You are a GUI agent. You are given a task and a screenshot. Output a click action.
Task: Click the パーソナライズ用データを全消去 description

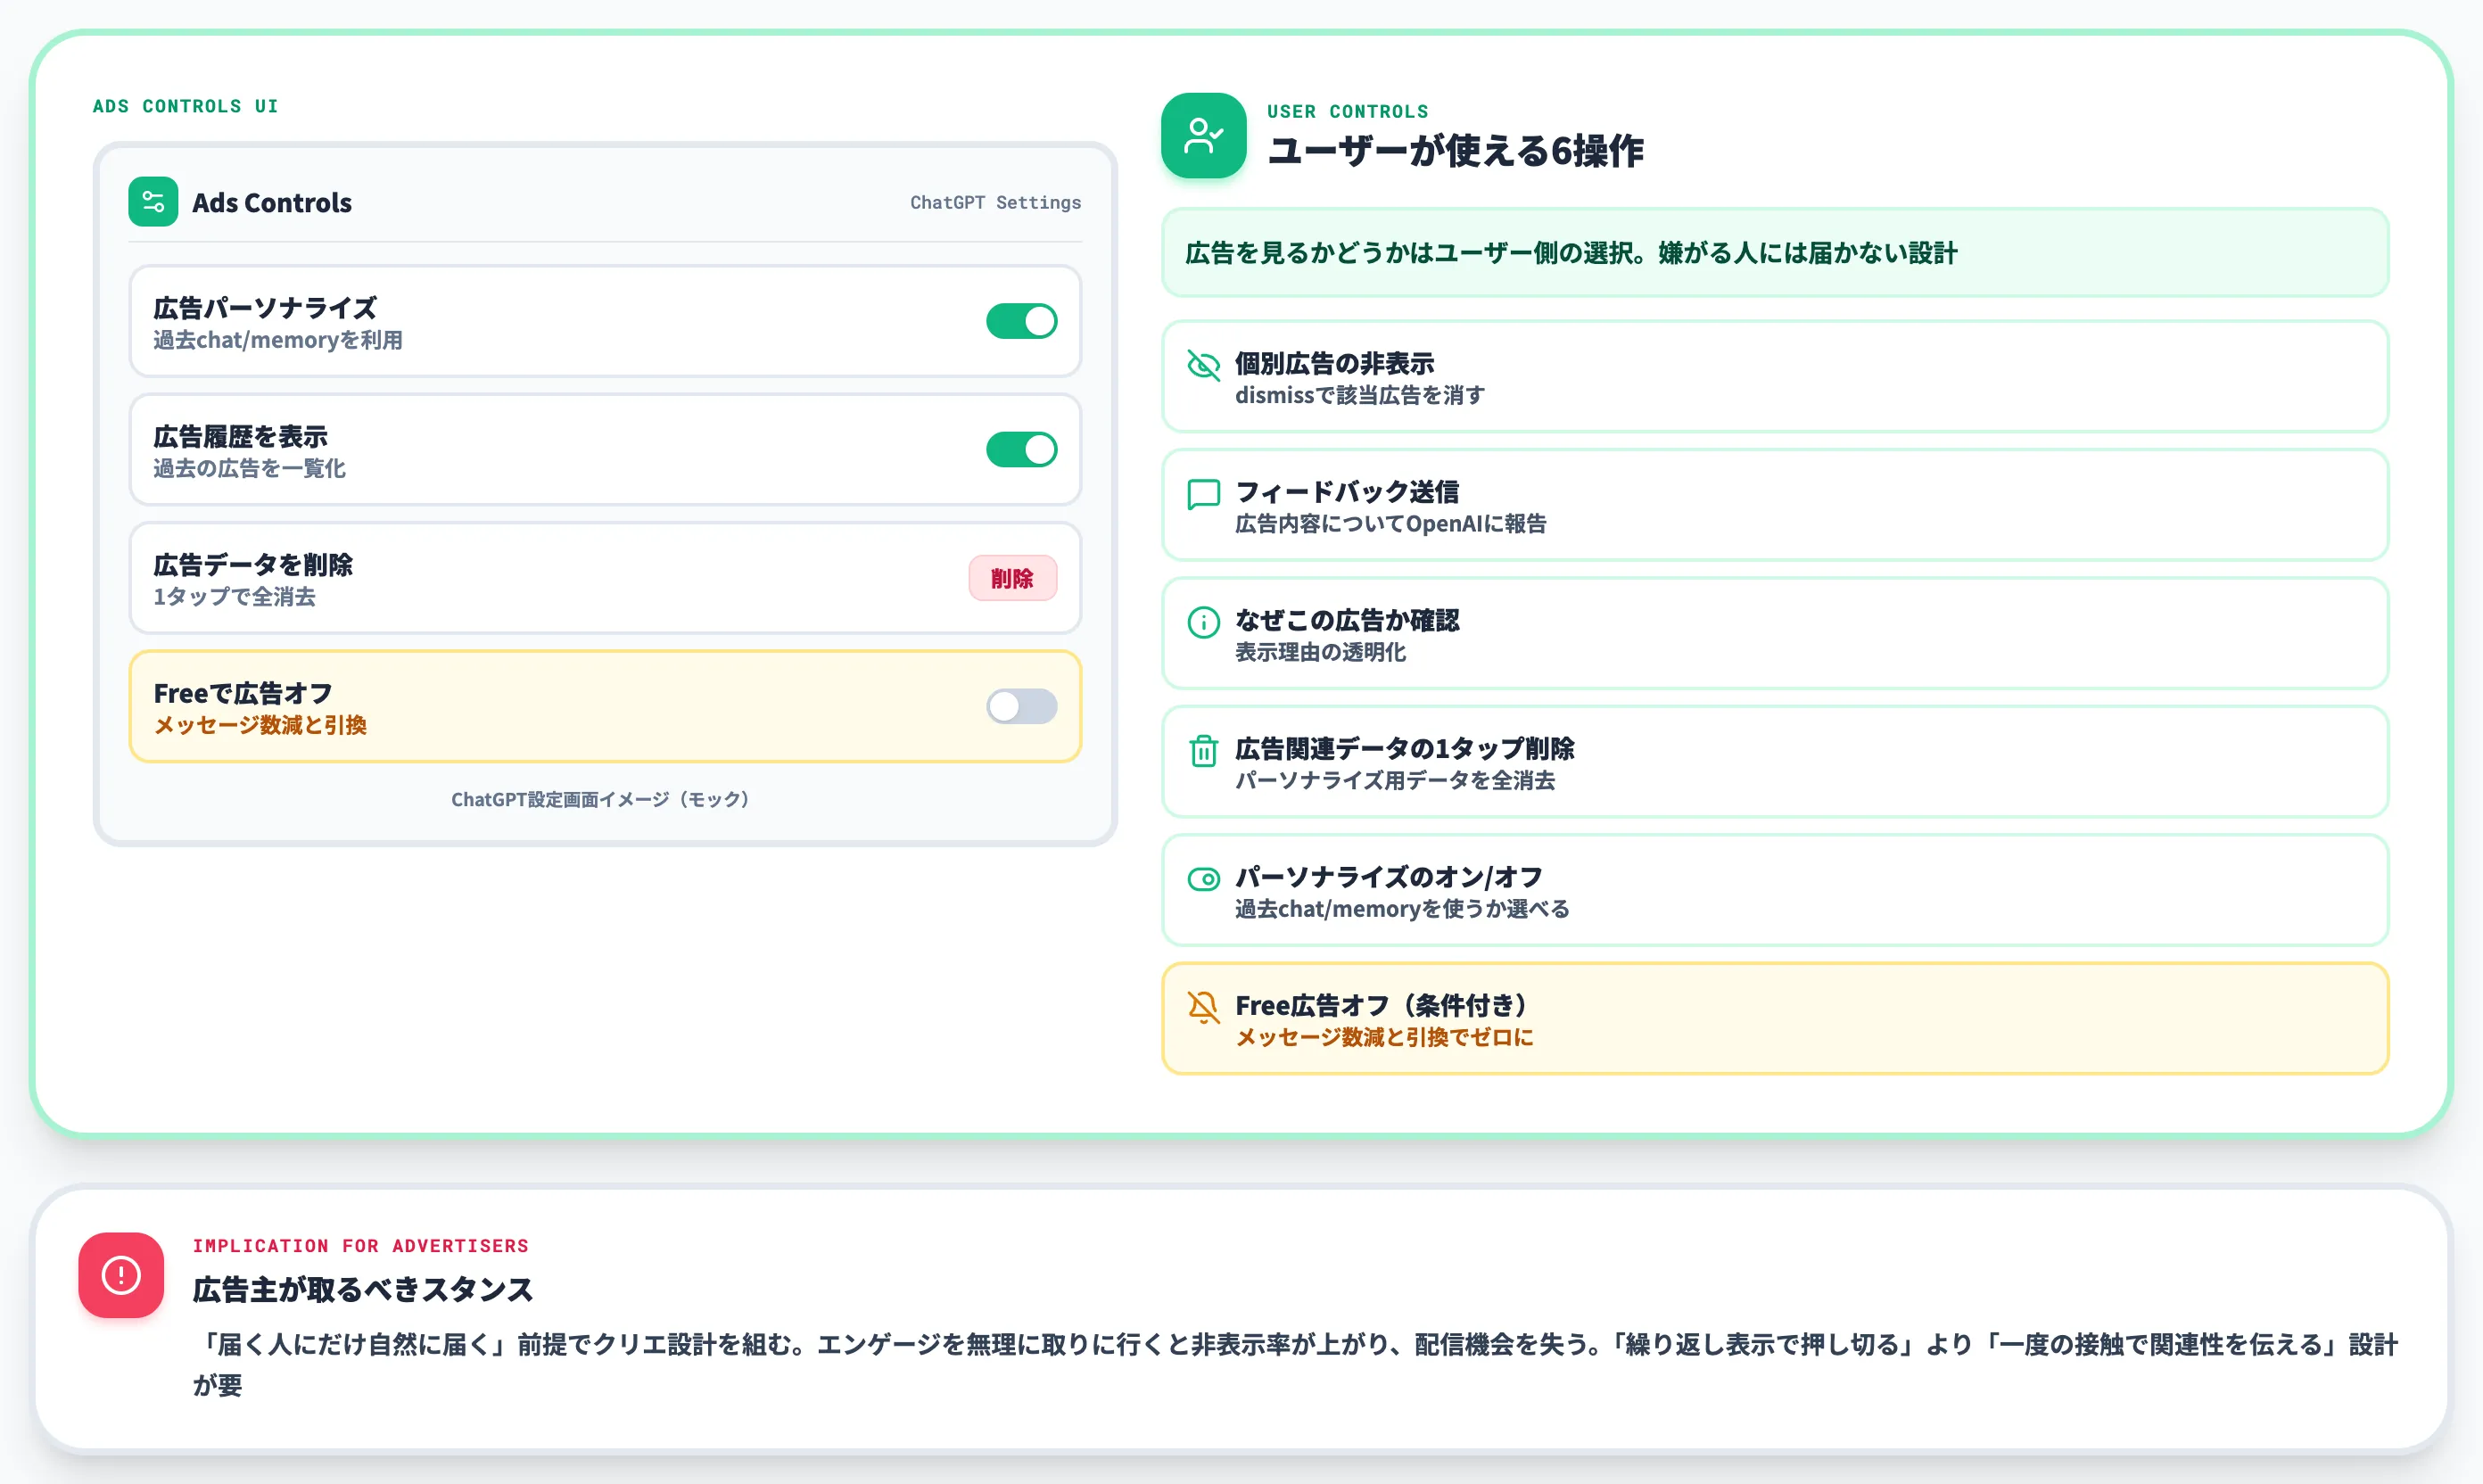click(1395, 780)
